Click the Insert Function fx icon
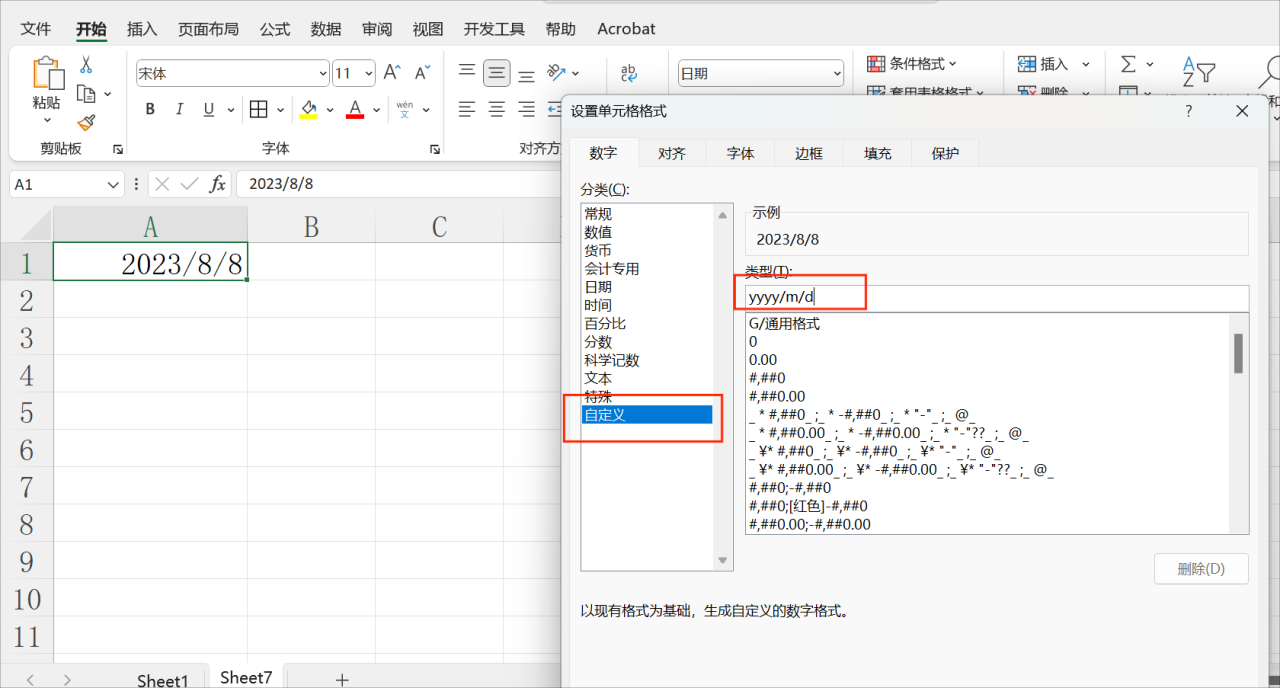The image size is (1280, 688). tap(217, 184)
